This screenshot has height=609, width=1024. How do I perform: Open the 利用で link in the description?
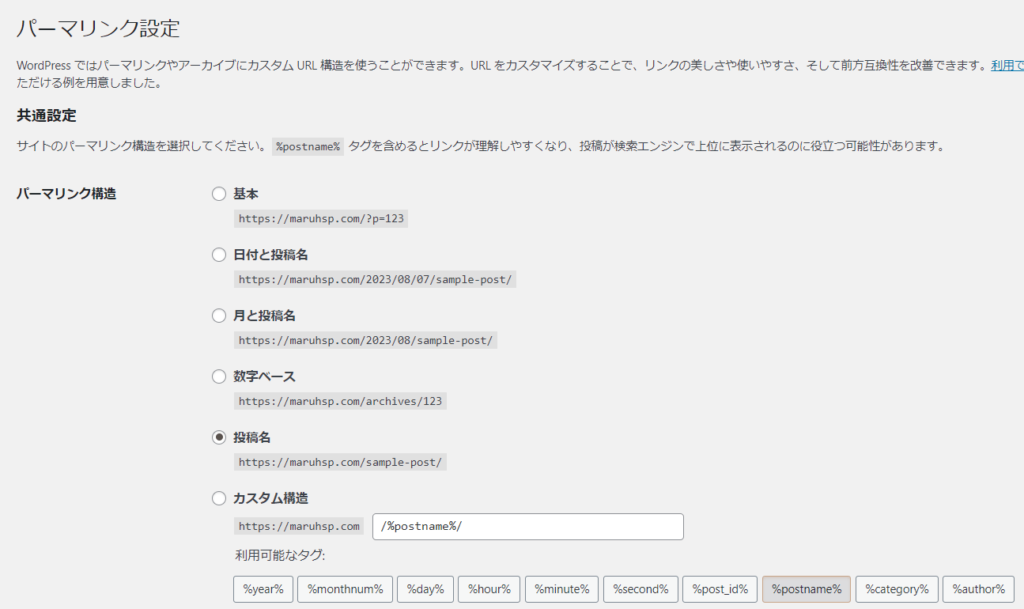pyautogui.click(x=1007, y=65)
